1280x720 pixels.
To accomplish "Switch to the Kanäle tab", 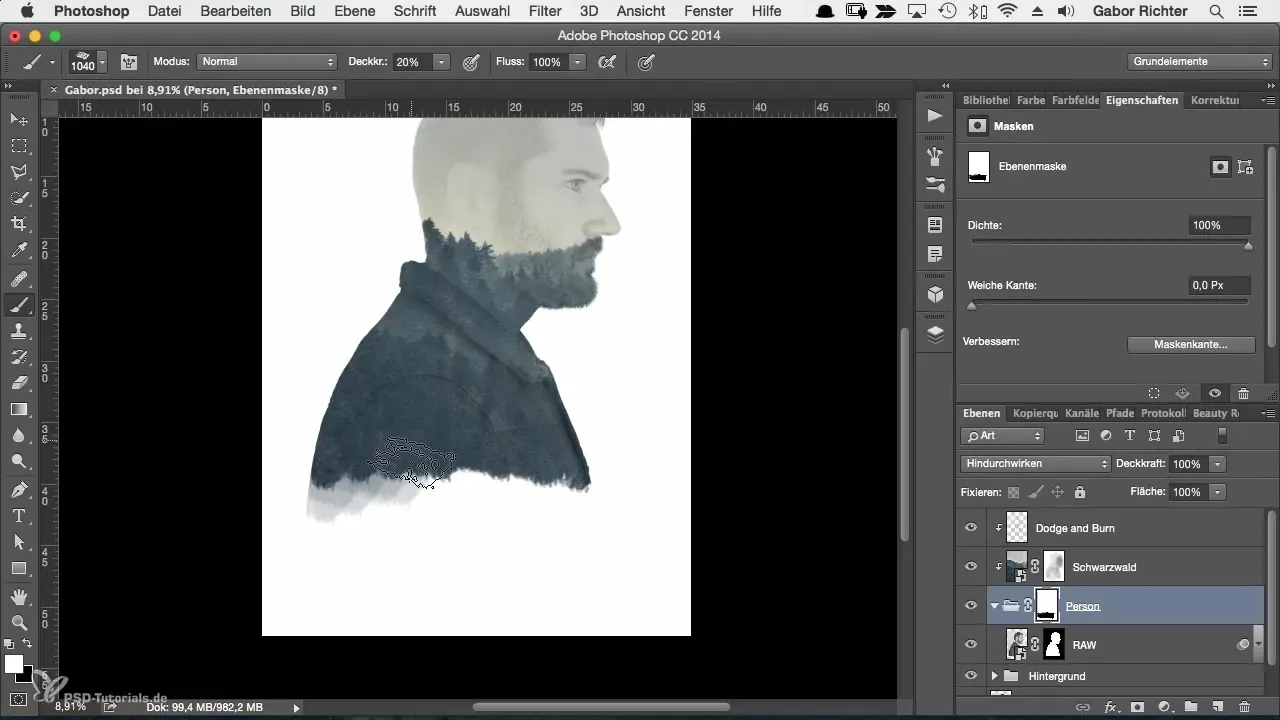I will pos(1082,413).
